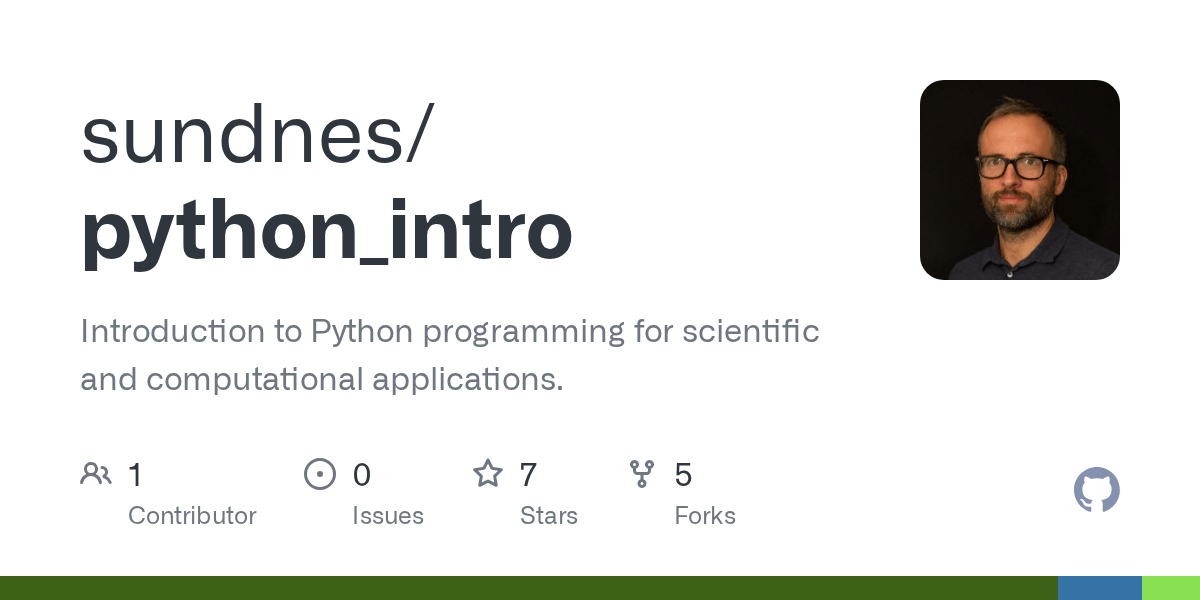This screenshot has height=600, width=1200.
Task: Click the forks count 5
Action: pos(683,475)
